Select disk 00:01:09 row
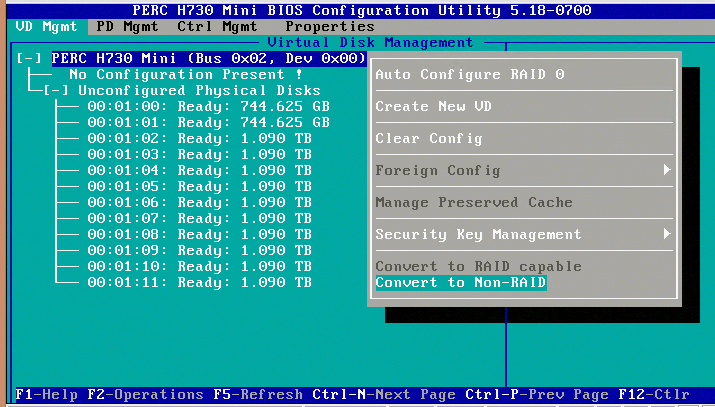This screenshot has width=715, height=407. [199, 250]
